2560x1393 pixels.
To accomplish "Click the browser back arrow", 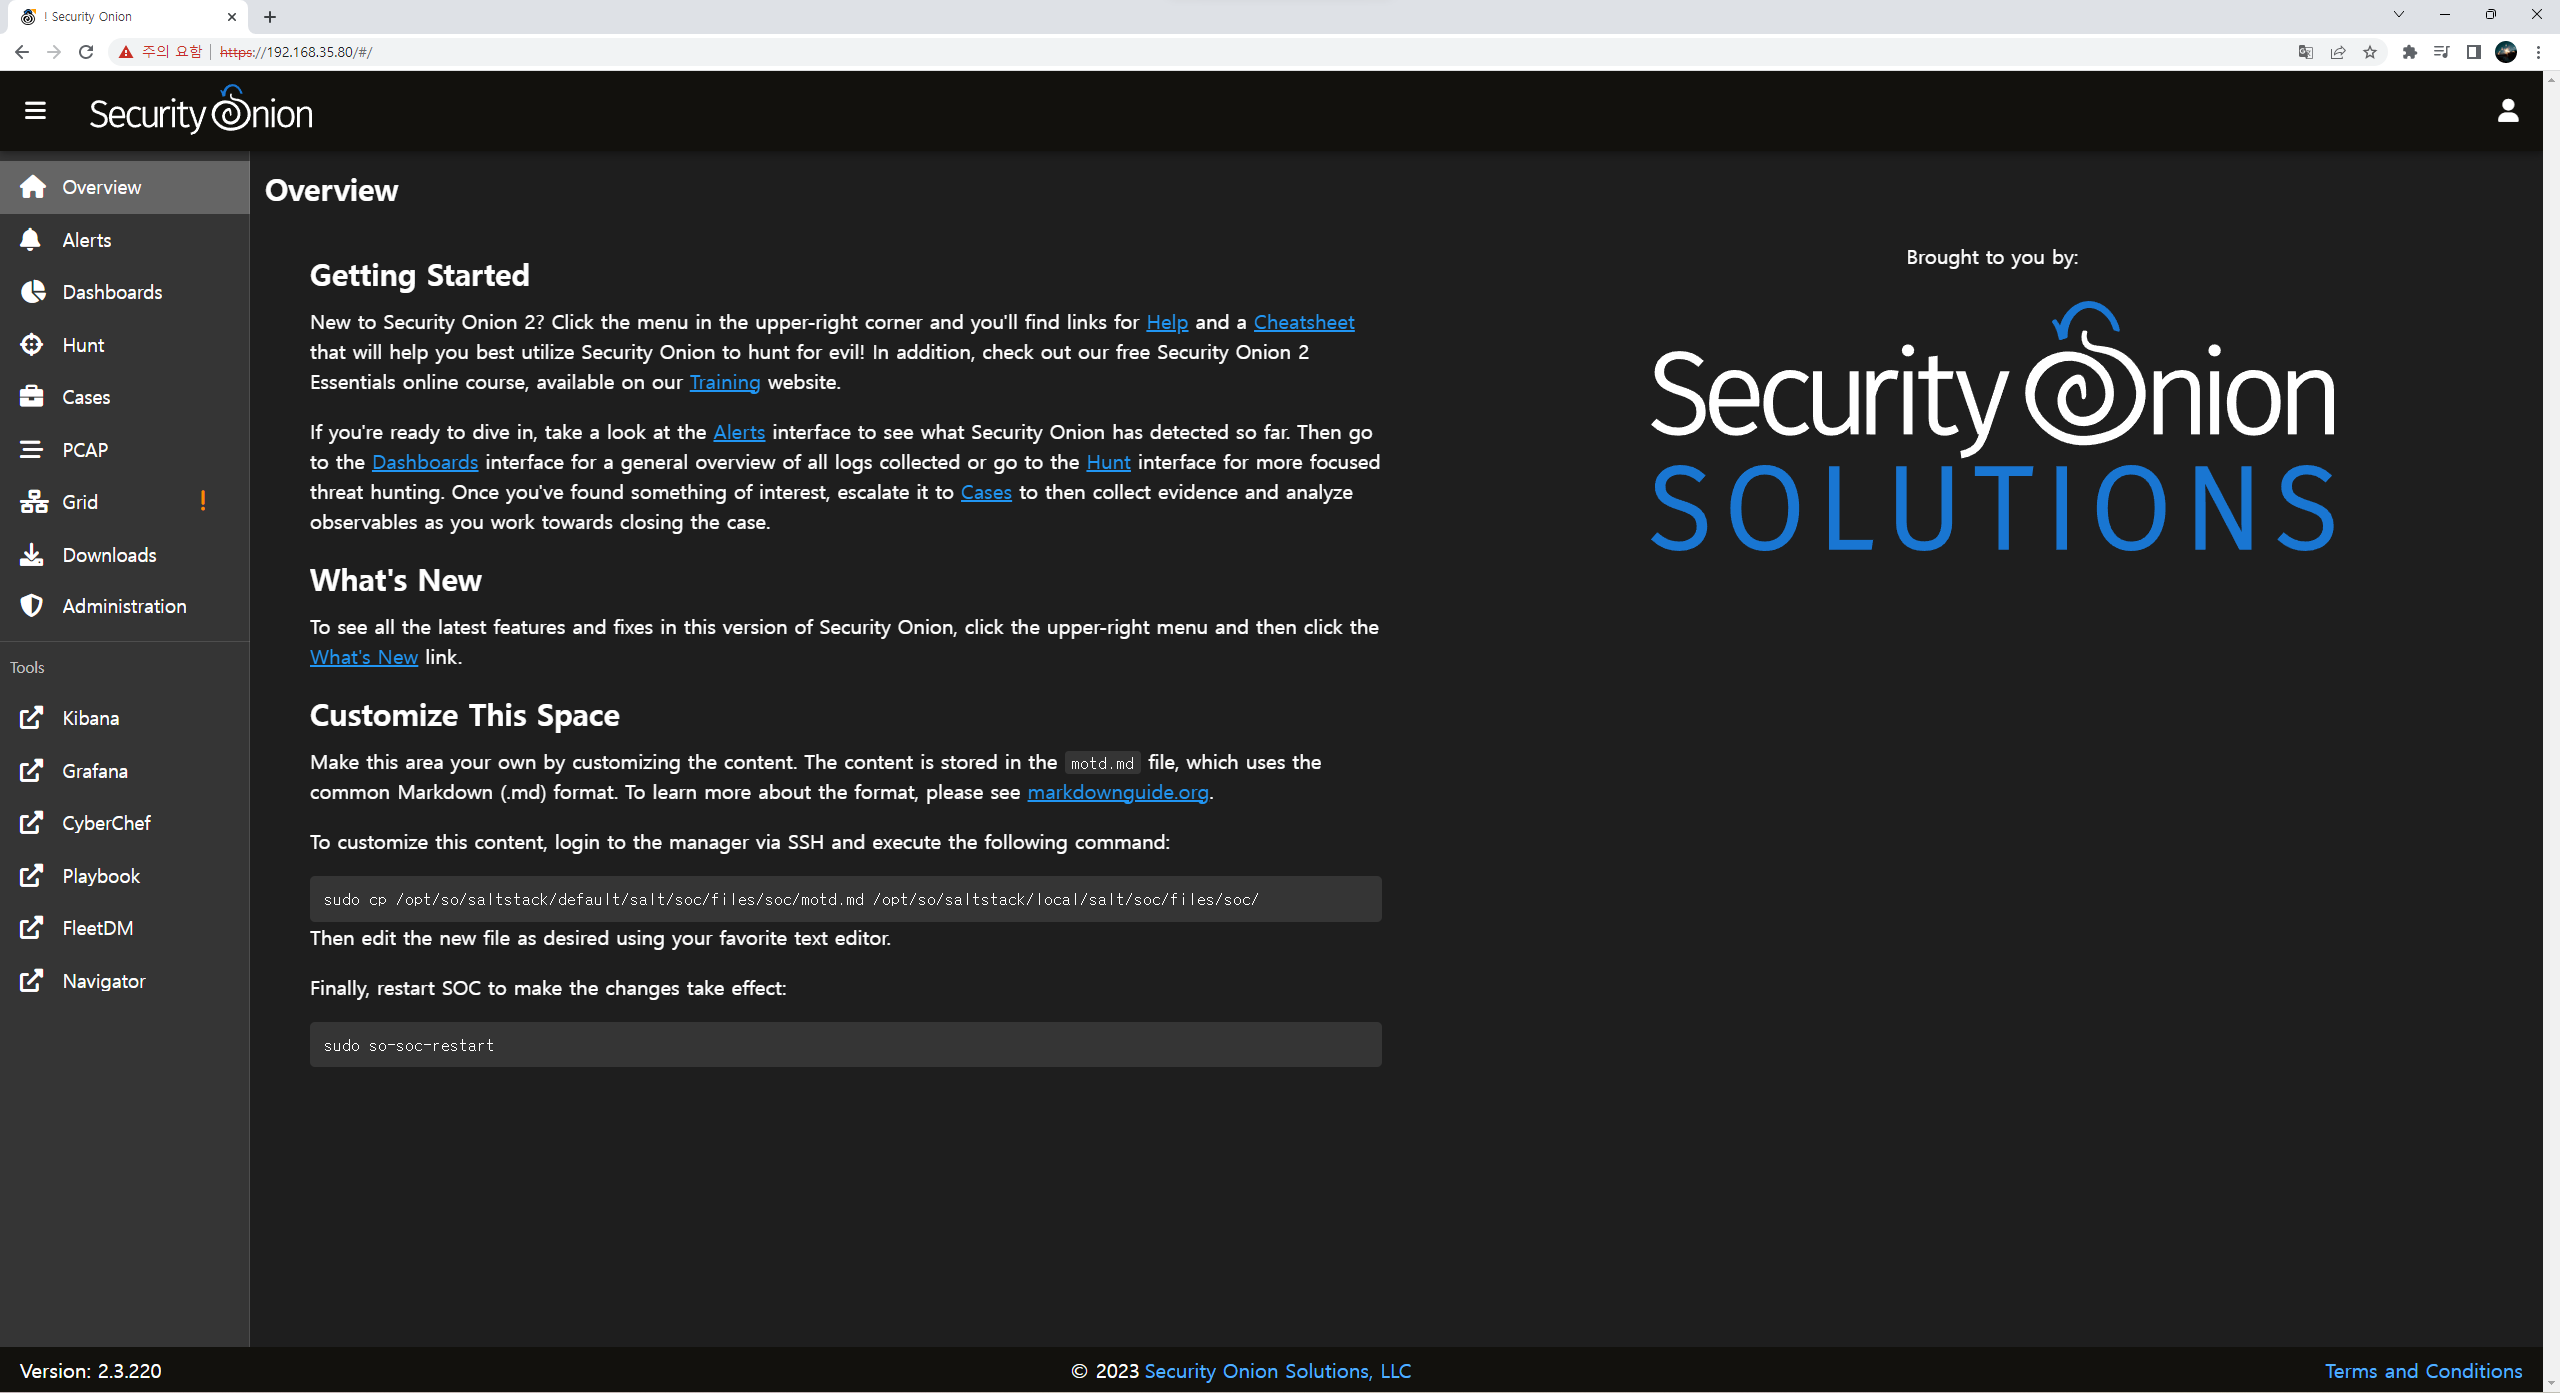I will tap(22, 52).
